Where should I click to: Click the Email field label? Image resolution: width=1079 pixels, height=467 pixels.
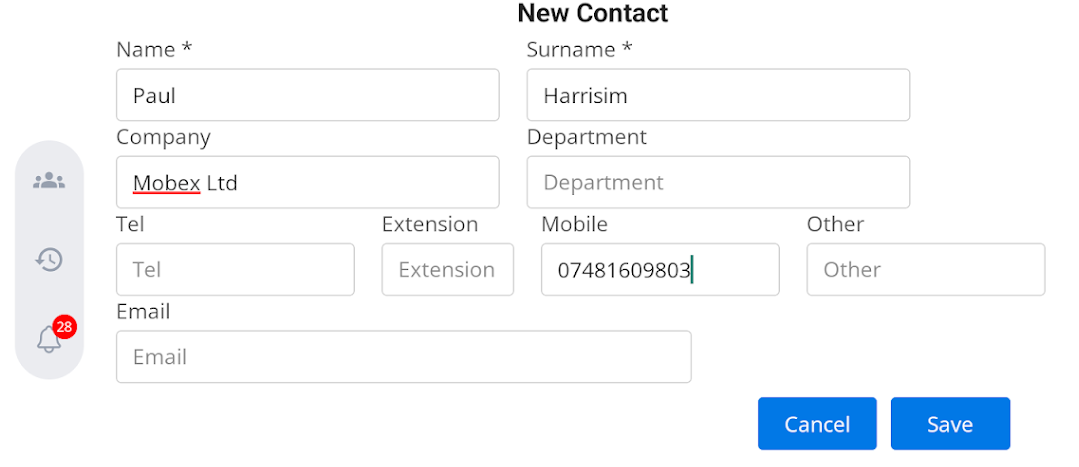pos(143,311)
